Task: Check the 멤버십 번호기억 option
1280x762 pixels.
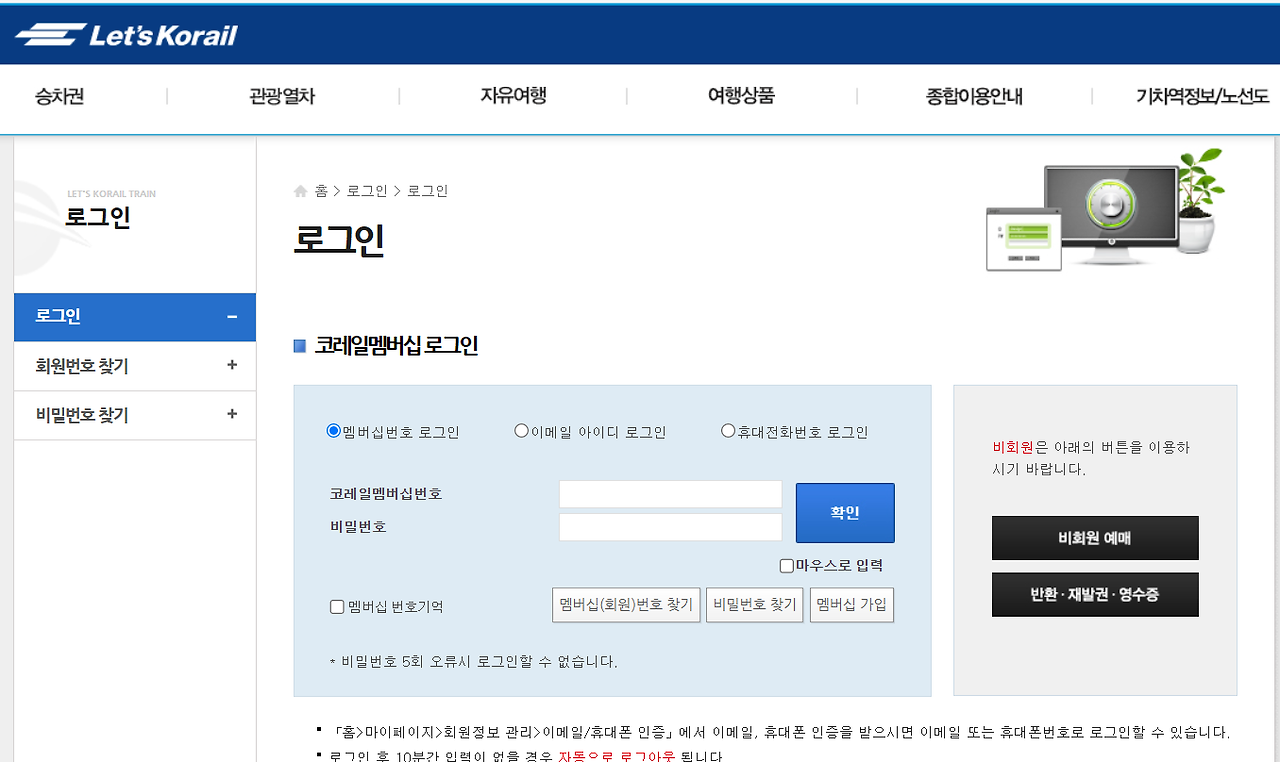Action: (x=337, y=605)
